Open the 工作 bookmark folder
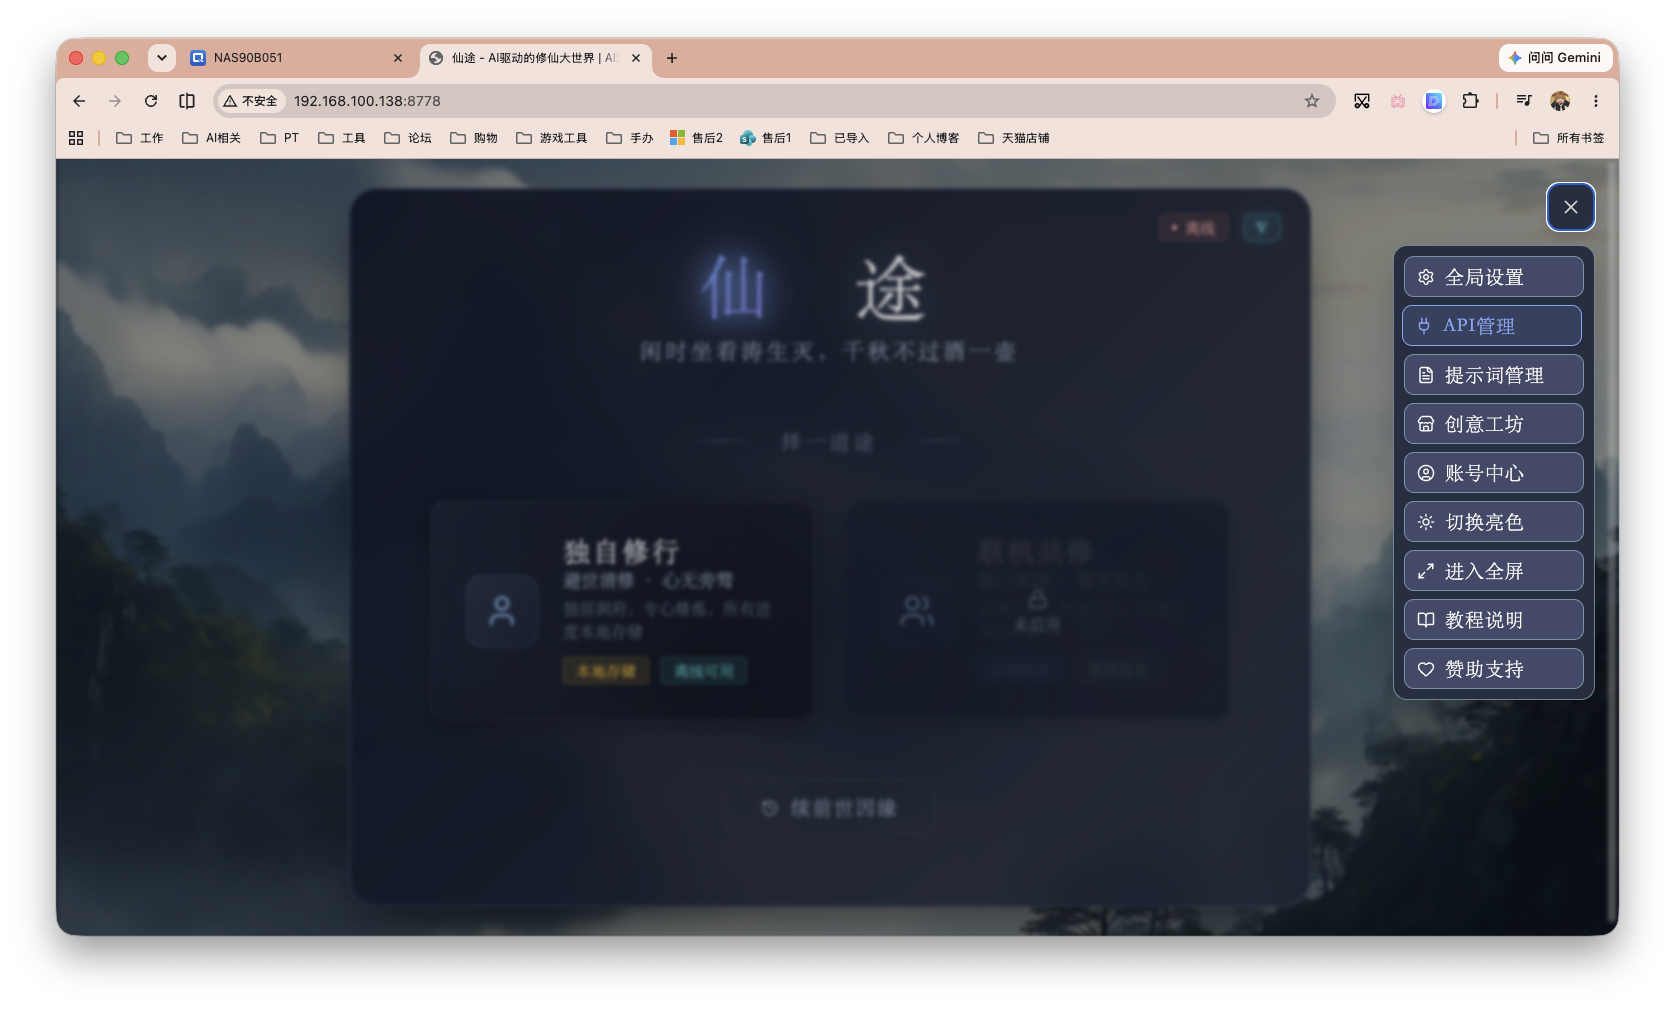The height and width of the screenshot is (1010, 1675). pyautogui.click(x=139, y=138)
